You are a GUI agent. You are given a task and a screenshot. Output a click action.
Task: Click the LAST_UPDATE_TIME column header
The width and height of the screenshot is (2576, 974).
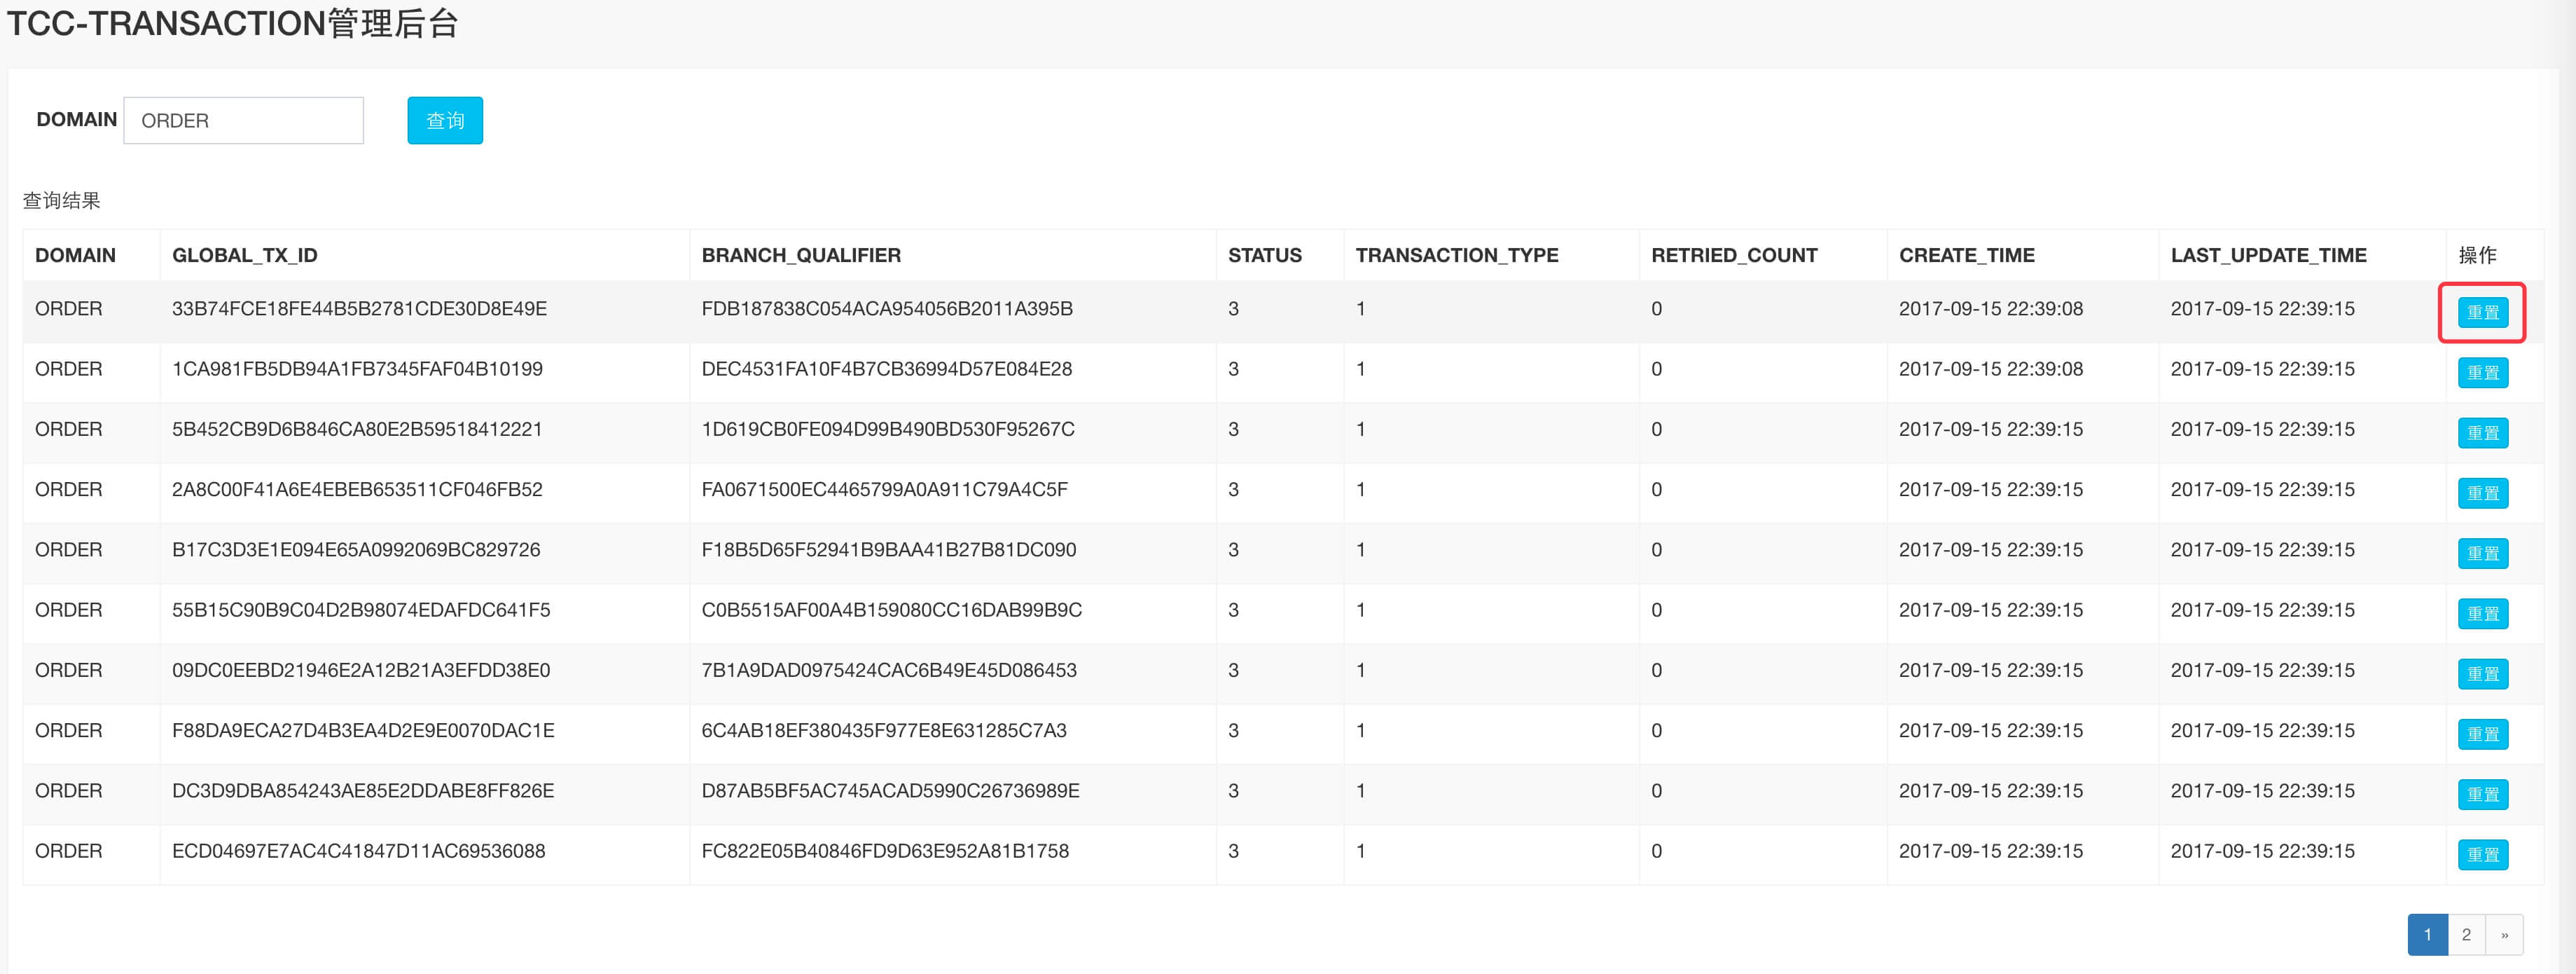2268,255
